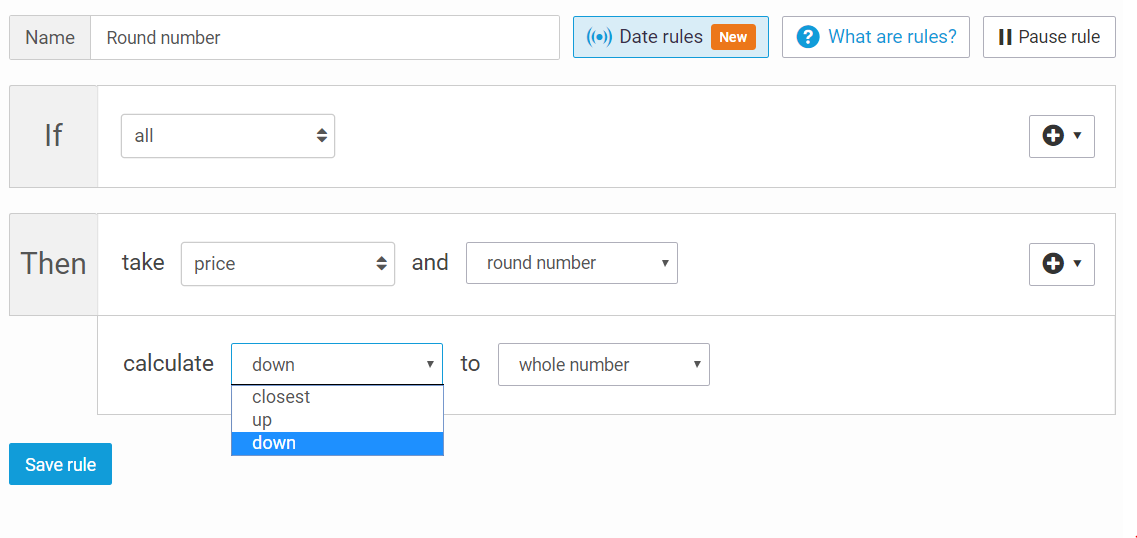Image resolution: width=1137 pixels, height=538 pixels.
Task: Click the orange New badge
Action: [733, 37]
